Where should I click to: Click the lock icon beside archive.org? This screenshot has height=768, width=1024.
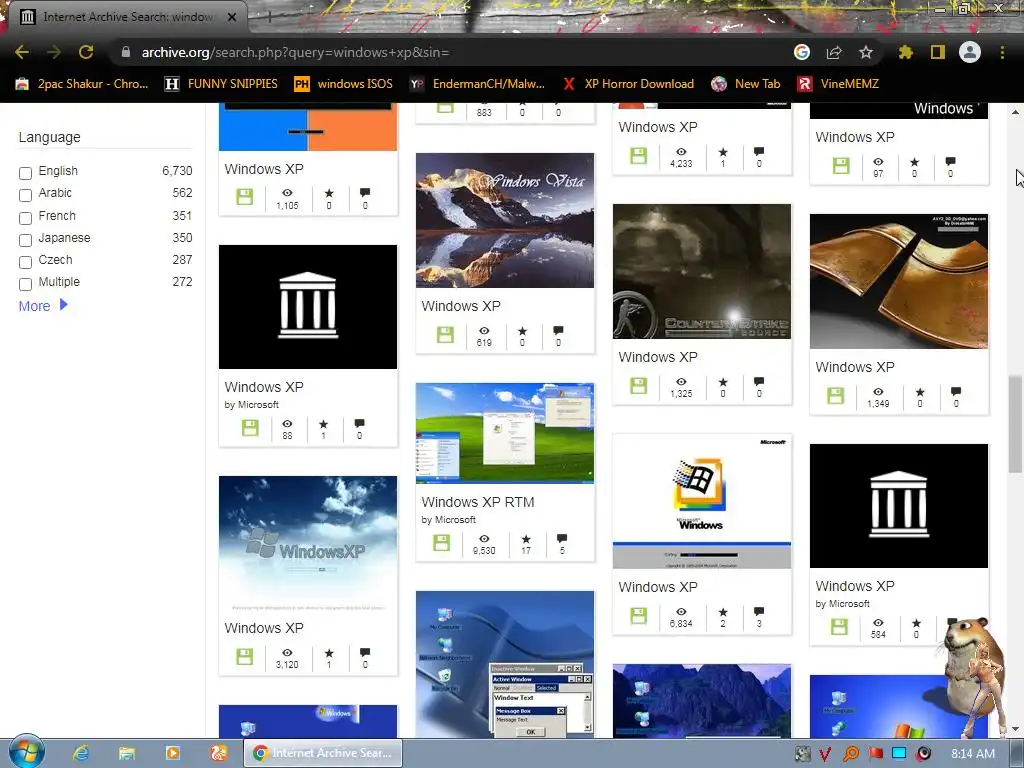(x=126, y=52)
